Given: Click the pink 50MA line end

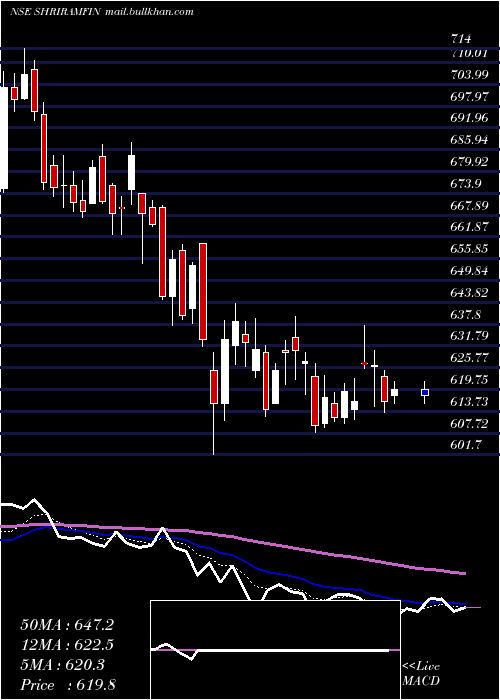Looking at the screenshot, I should 464,573.
